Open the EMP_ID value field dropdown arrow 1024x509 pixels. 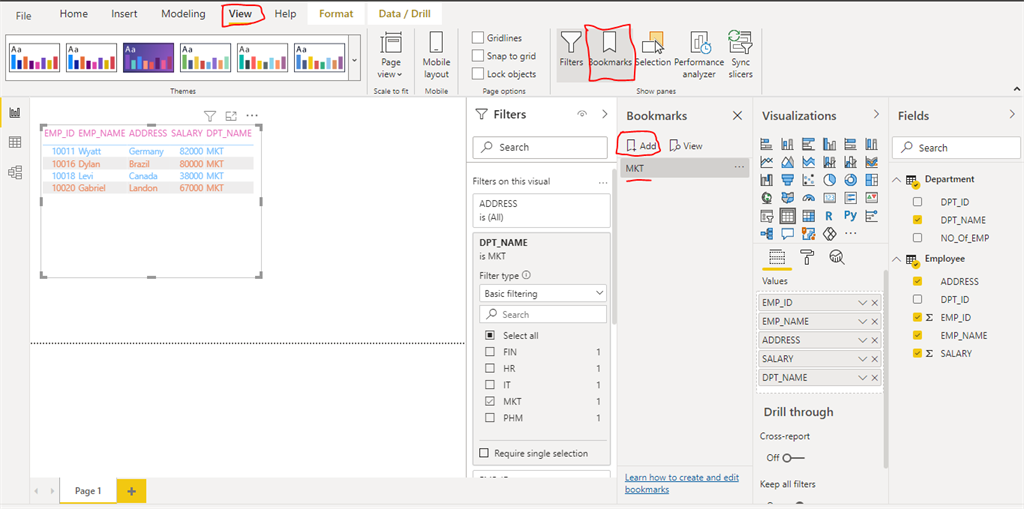tap(863, 303)
